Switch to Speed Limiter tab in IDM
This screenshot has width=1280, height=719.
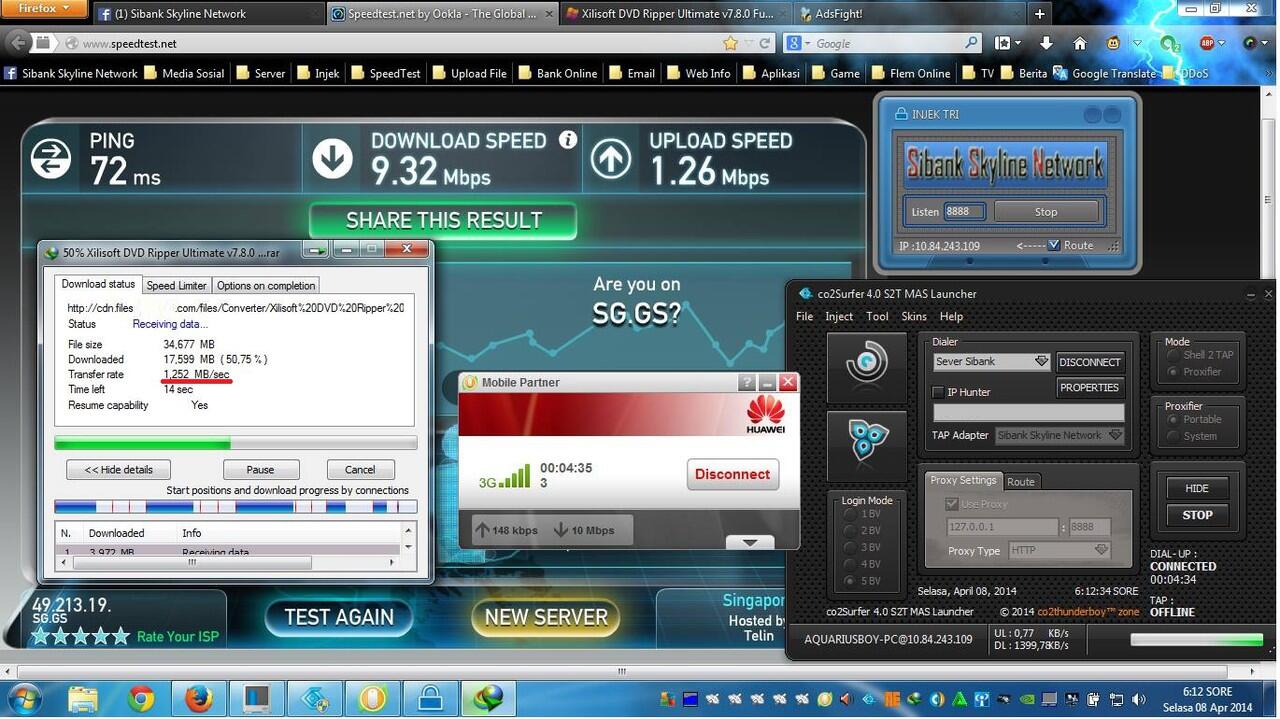(x=176, y=285)
